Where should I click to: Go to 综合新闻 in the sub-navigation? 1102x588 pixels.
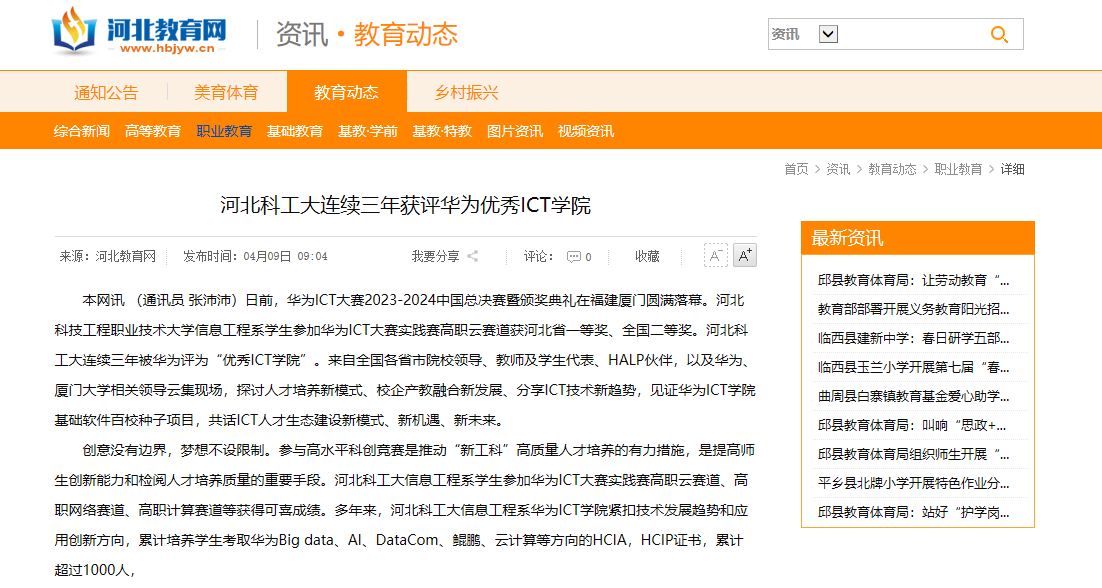[82, 131]
